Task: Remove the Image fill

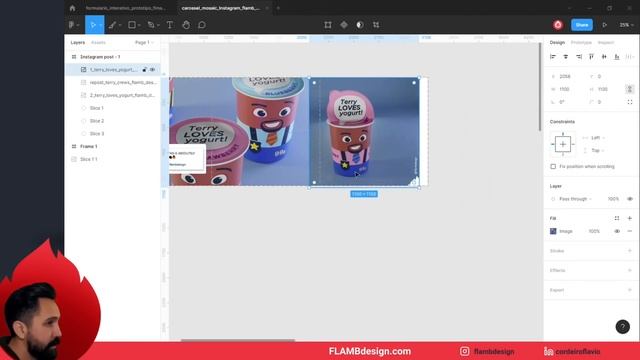Action: point(630,231)
